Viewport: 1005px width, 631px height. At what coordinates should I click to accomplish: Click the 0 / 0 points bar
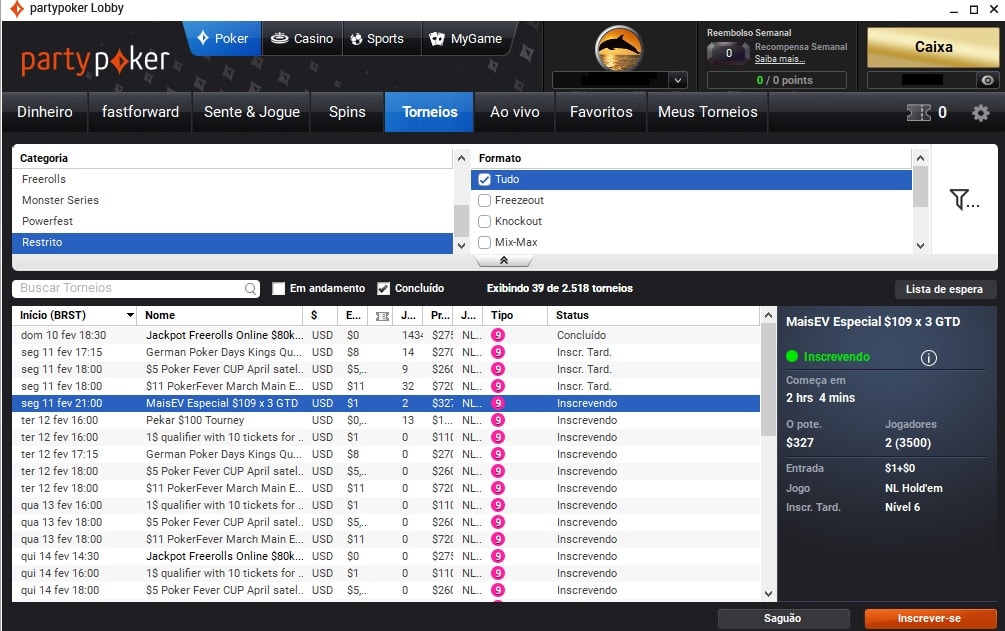[x=776, y=80]
